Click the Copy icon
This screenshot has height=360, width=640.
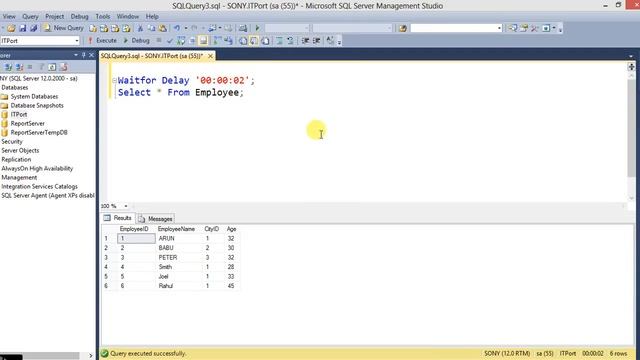coord(151,28)
